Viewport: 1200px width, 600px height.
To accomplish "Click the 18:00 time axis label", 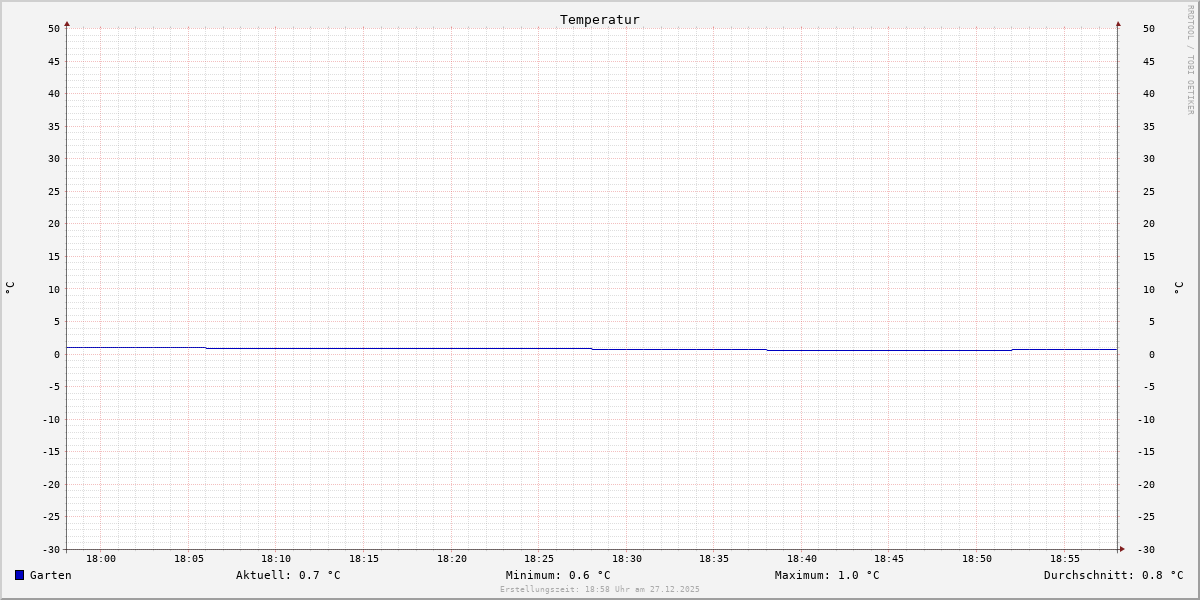I will 101,558.
